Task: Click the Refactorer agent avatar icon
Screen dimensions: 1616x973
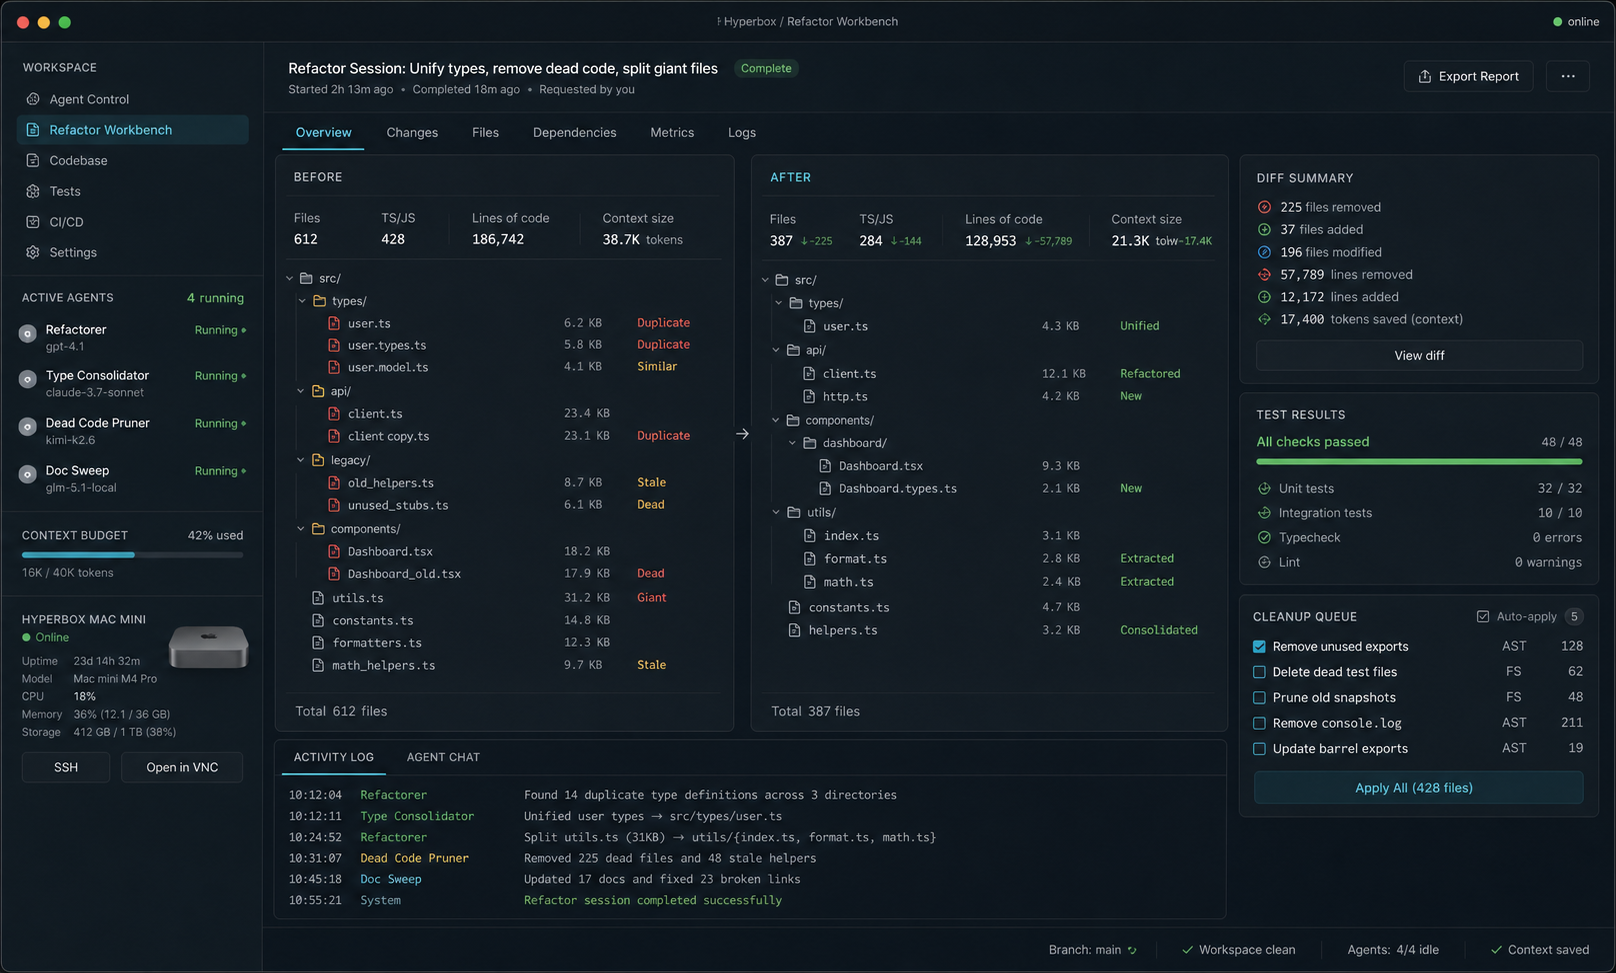Action: tap(28, 334)
